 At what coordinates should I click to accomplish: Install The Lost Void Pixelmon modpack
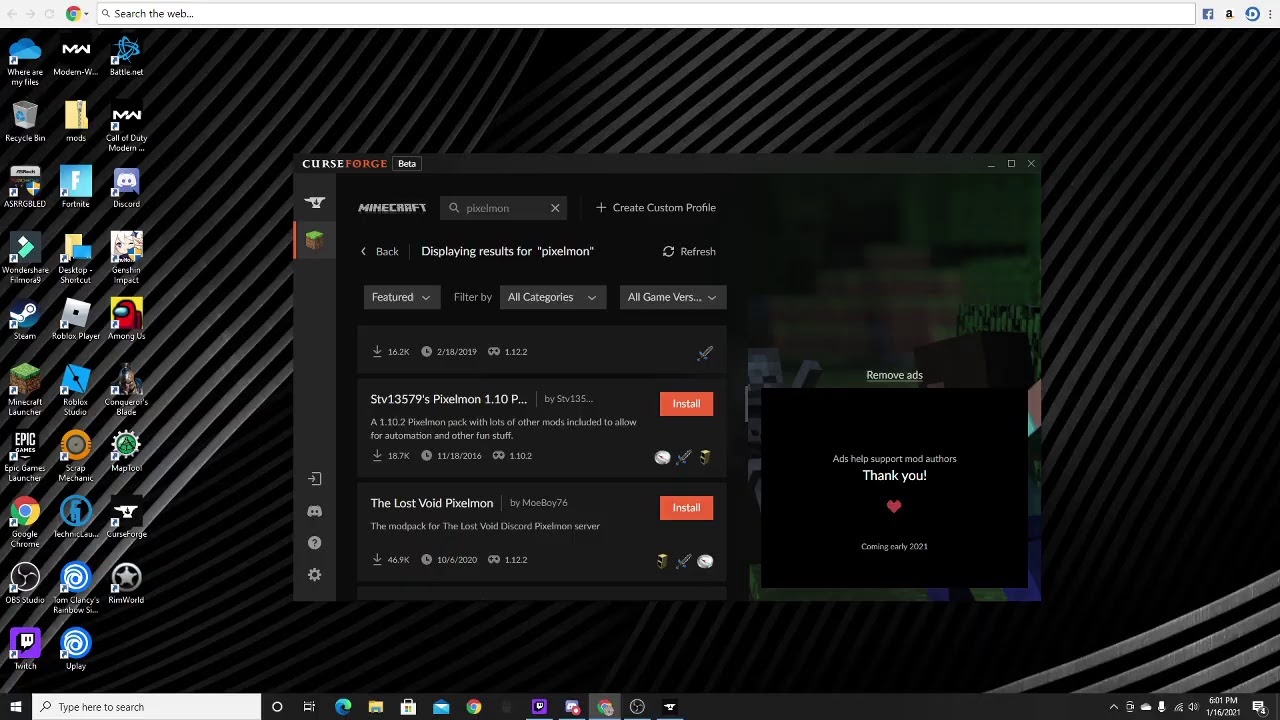pos(686,507)
